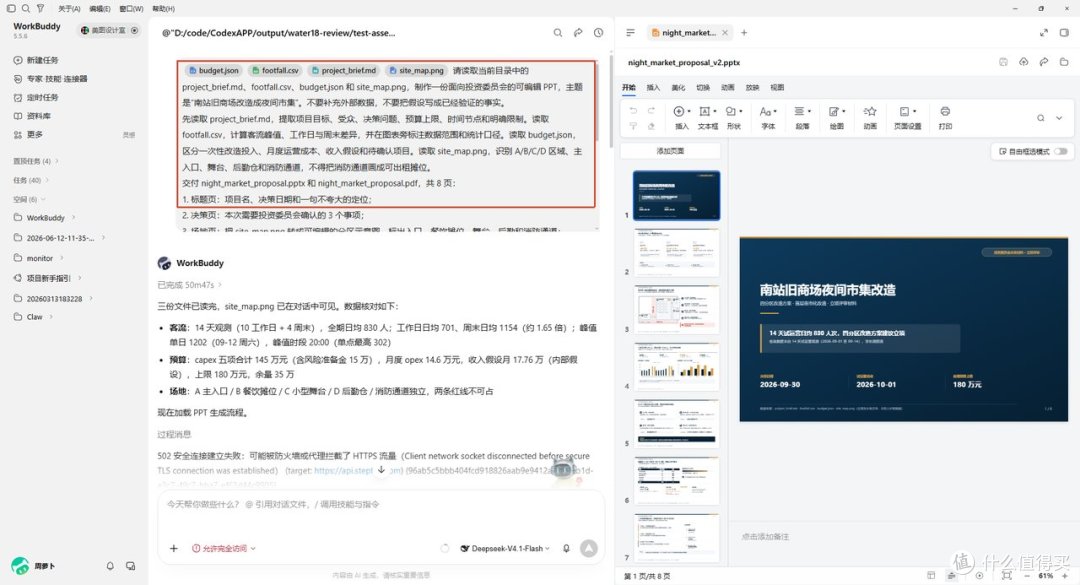Open Claw folder in sidebar
The width and height of the screenshot is (1080, 585).
(x=34, y=317)
